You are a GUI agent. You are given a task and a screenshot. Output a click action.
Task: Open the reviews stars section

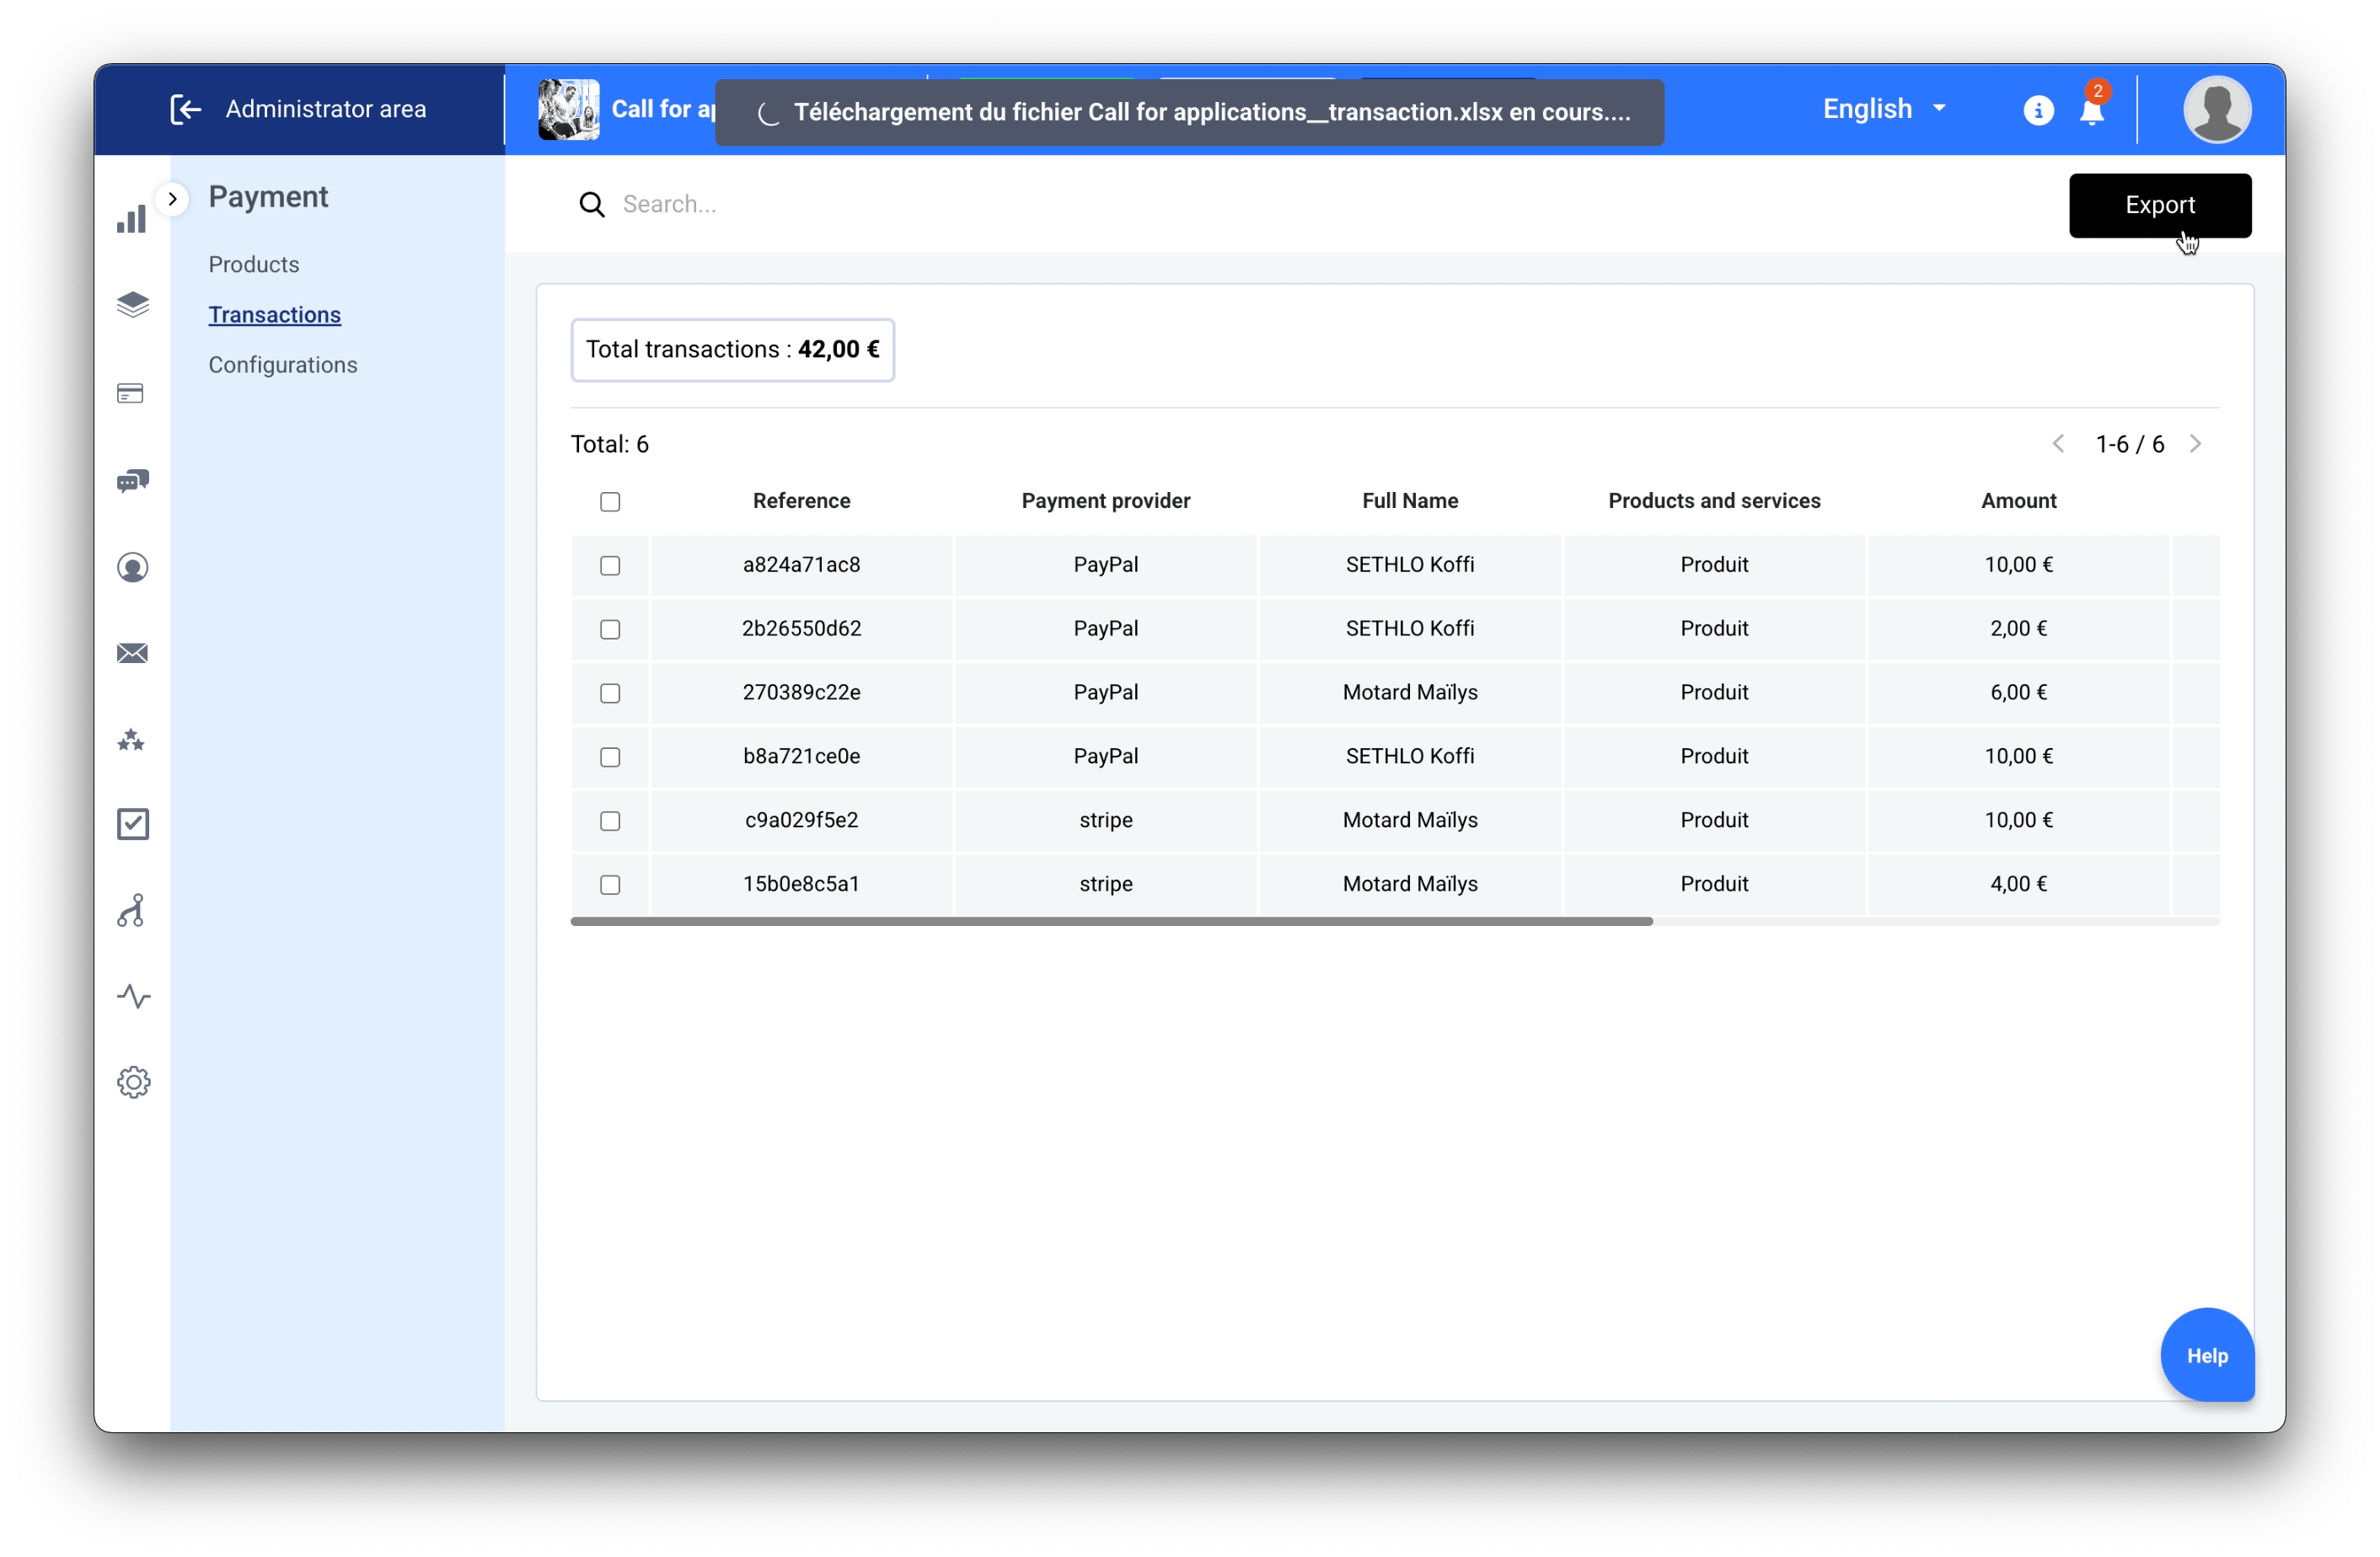[131, 740]
